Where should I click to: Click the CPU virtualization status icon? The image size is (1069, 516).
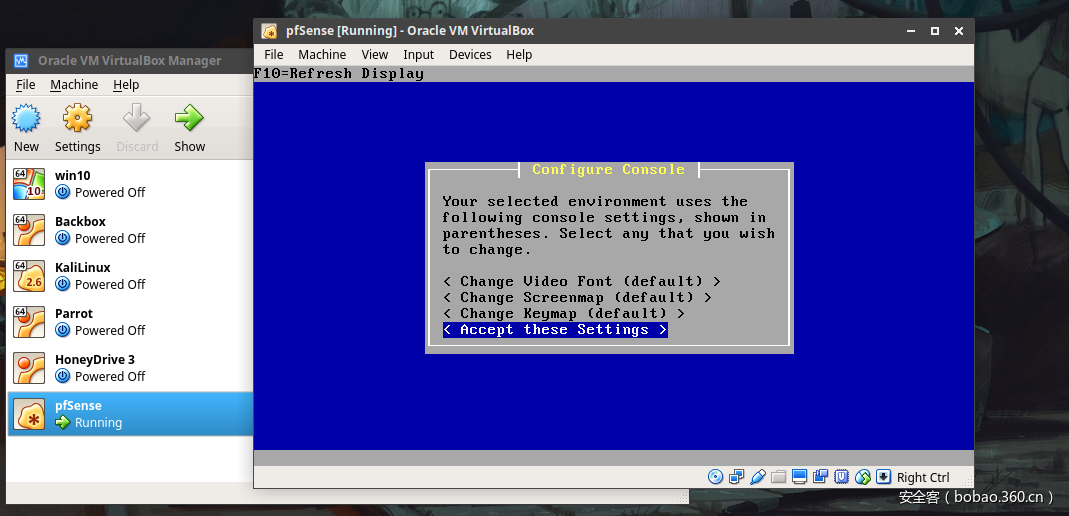842,477
